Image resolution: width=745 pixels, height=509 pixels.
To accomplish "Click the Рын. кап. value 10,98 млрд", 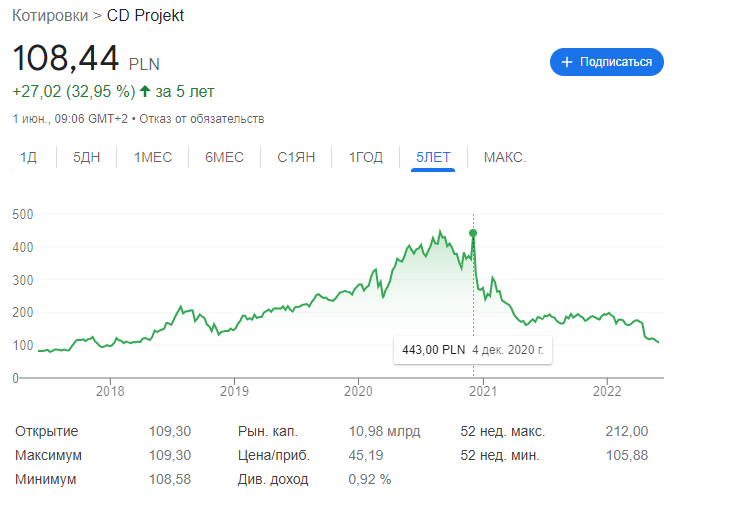I will (x=384, y=432).
